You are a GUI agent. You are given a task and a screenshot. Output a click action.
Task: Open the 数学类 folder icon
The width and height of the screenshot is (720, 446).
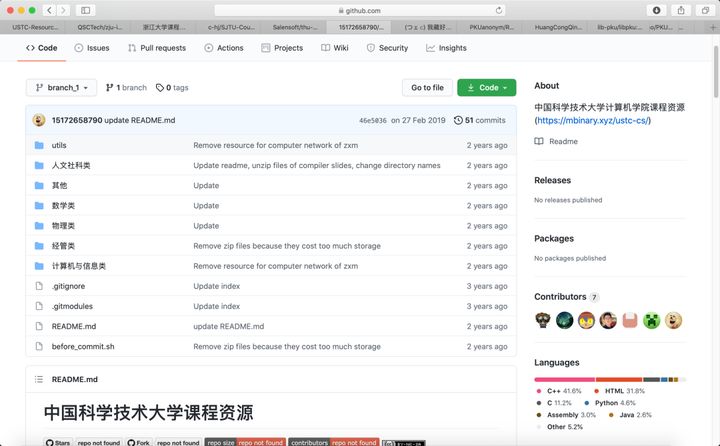click(39, 206)
